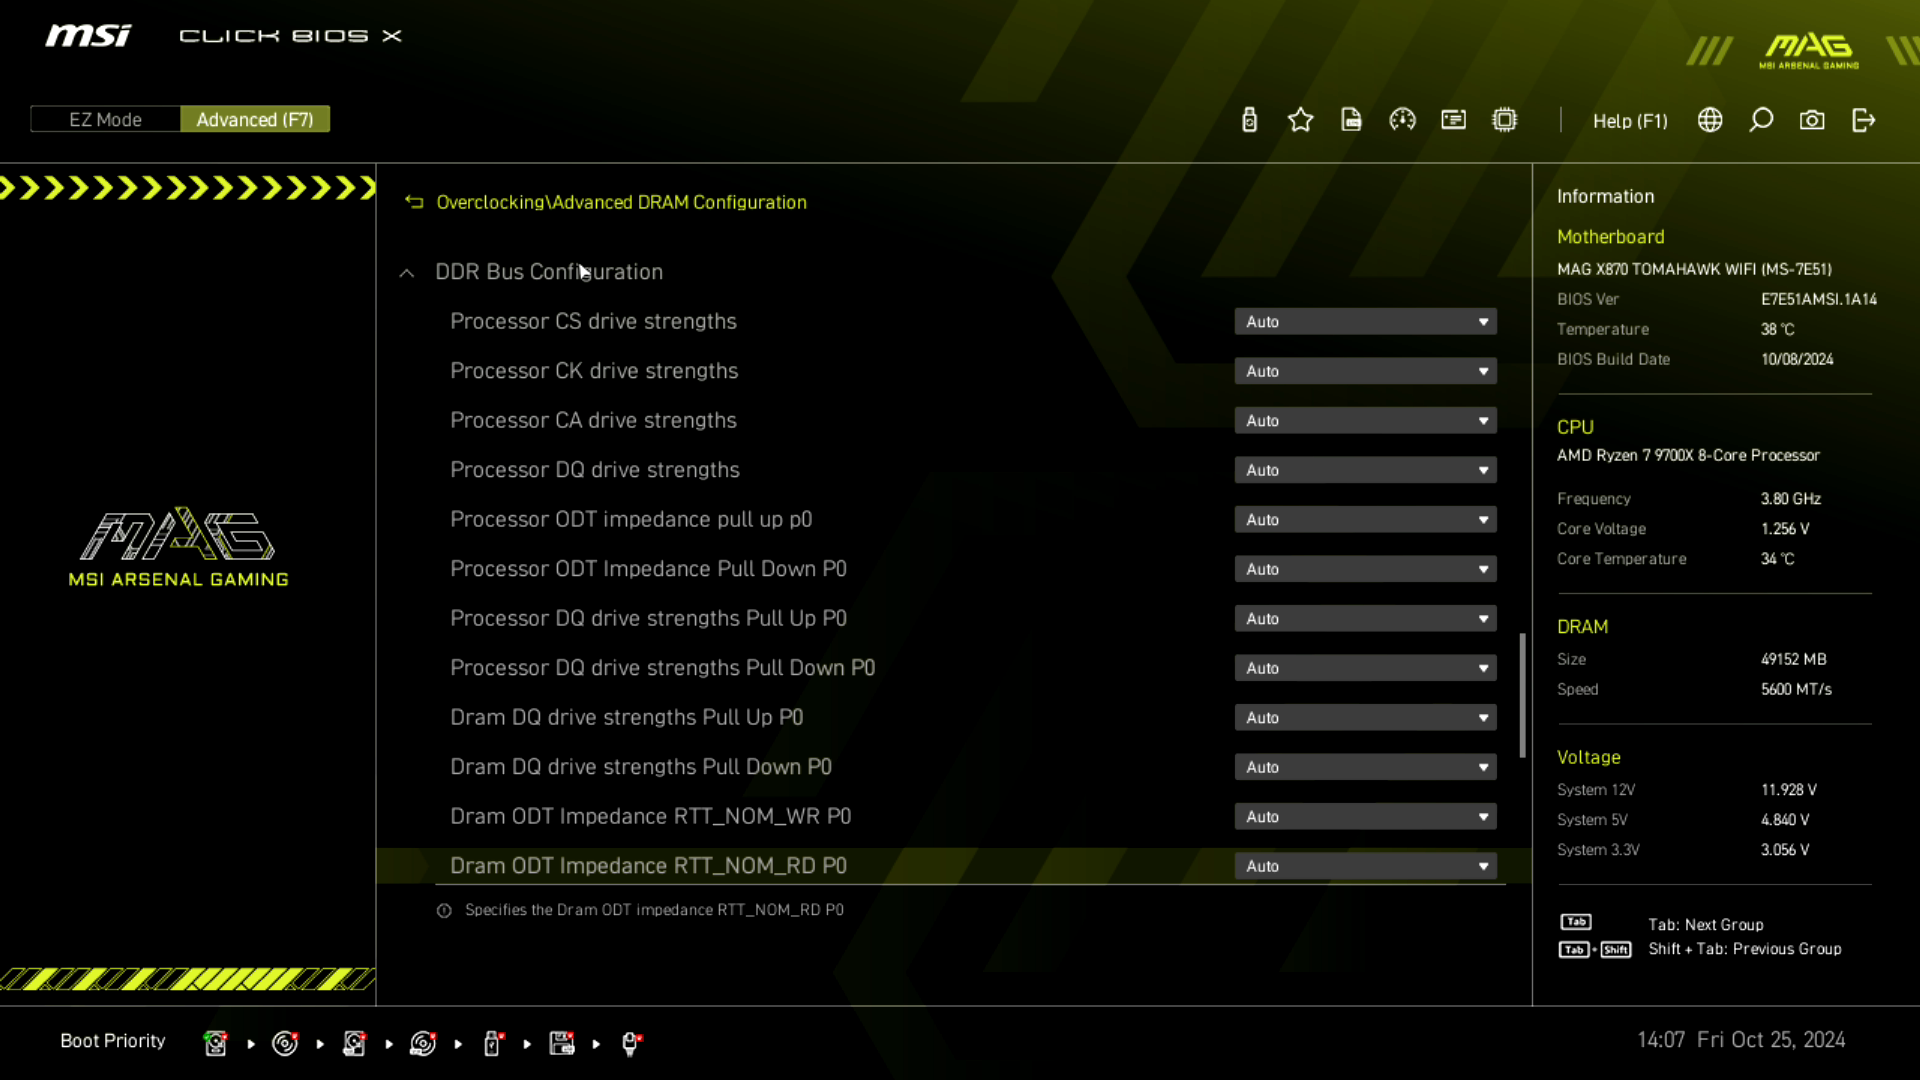Collapse the DDR Bus Configuration section
1920x1080 pixels.
click(407, 272)
